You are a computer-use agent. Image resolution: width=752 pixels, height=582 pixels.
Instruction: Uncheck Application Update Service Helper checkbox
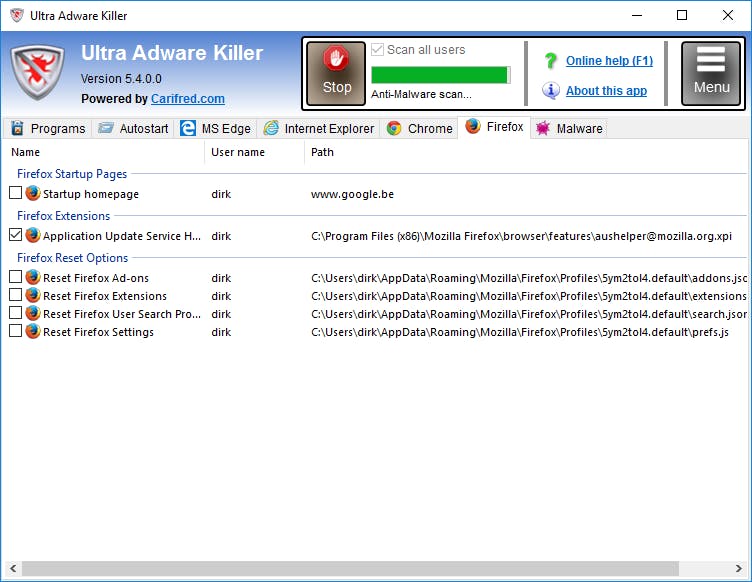tap(15, 235)
